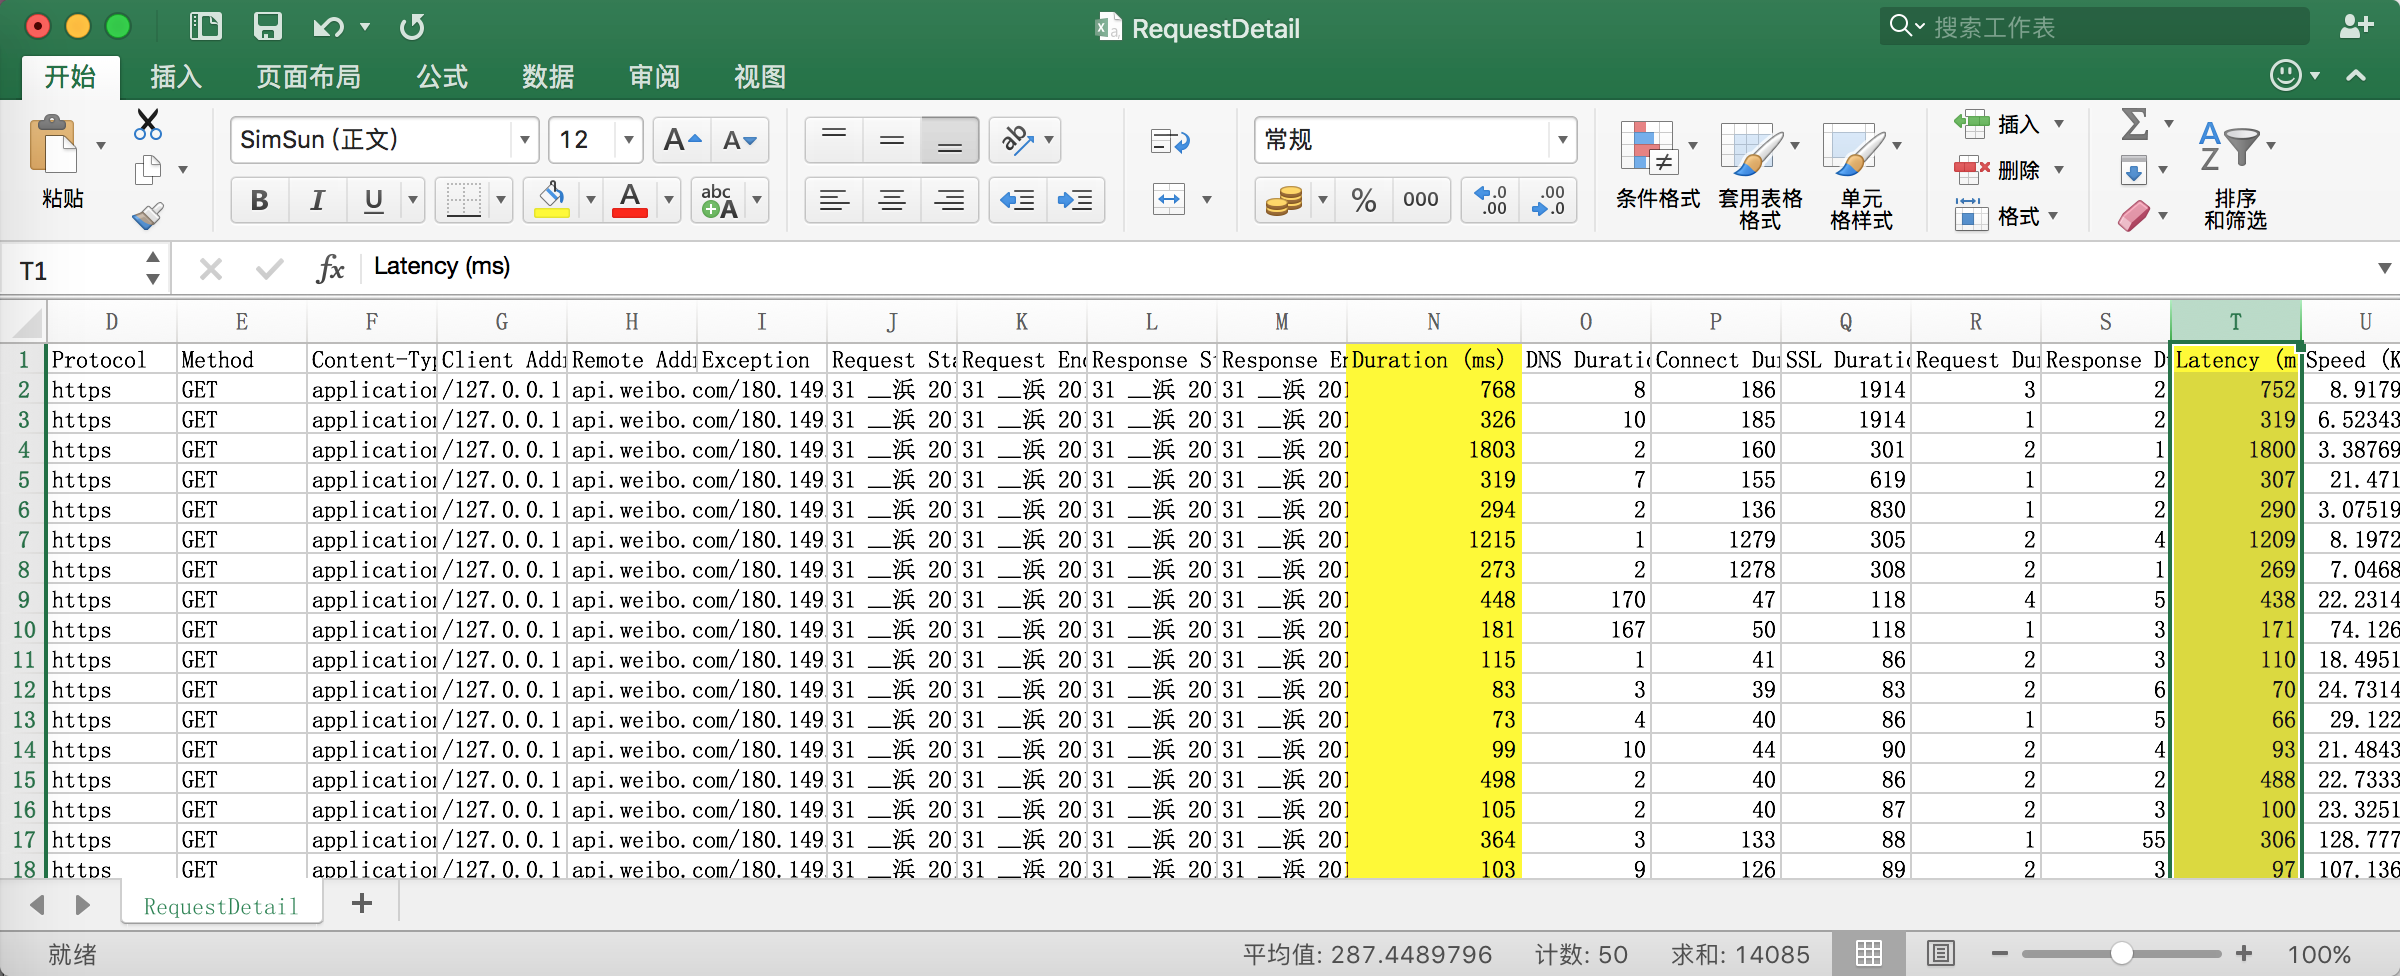Align text right
Screen dimensions: 2400x976
coord(949,200)
